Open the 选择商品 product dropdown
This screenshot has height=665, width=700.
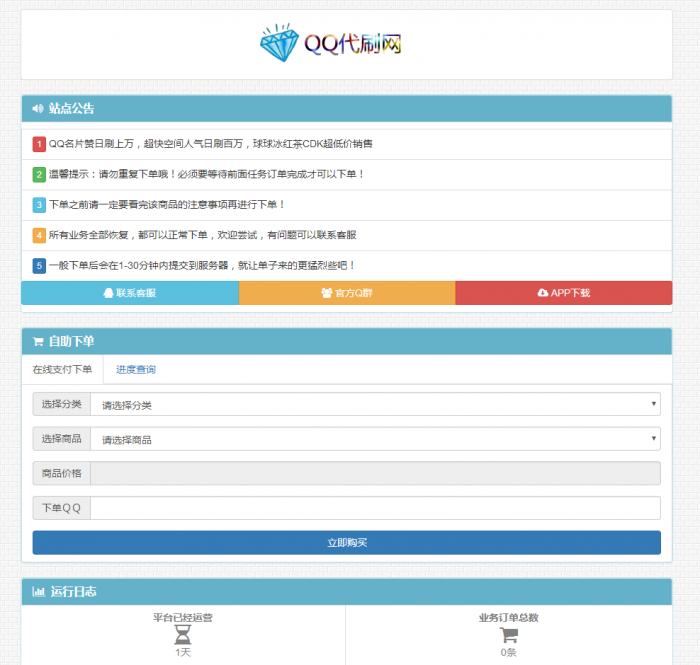coord(375,439)
